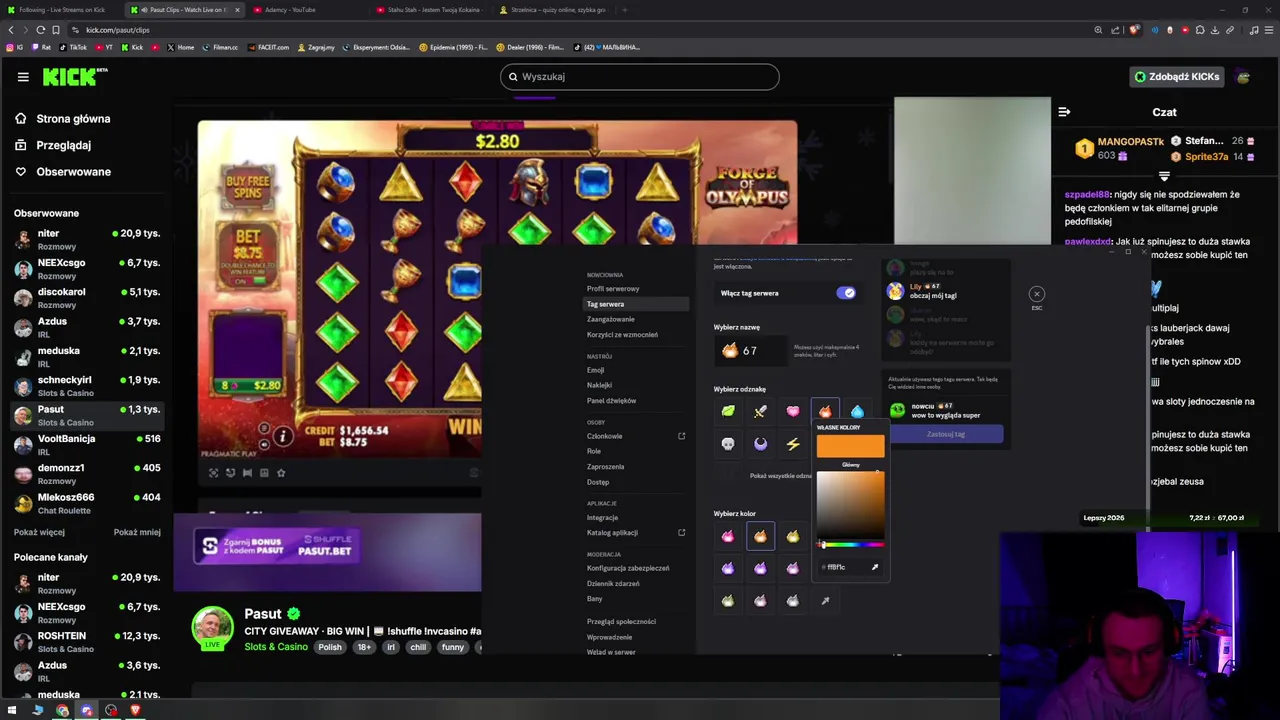Collapse the chat panel arrow icon
The width and height of the screenshot is (1280, 720).
tap(1064, 112)
